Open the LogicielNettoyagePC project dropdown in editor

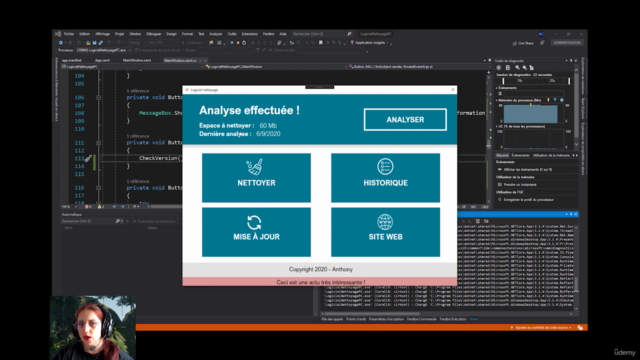point(132,67)
